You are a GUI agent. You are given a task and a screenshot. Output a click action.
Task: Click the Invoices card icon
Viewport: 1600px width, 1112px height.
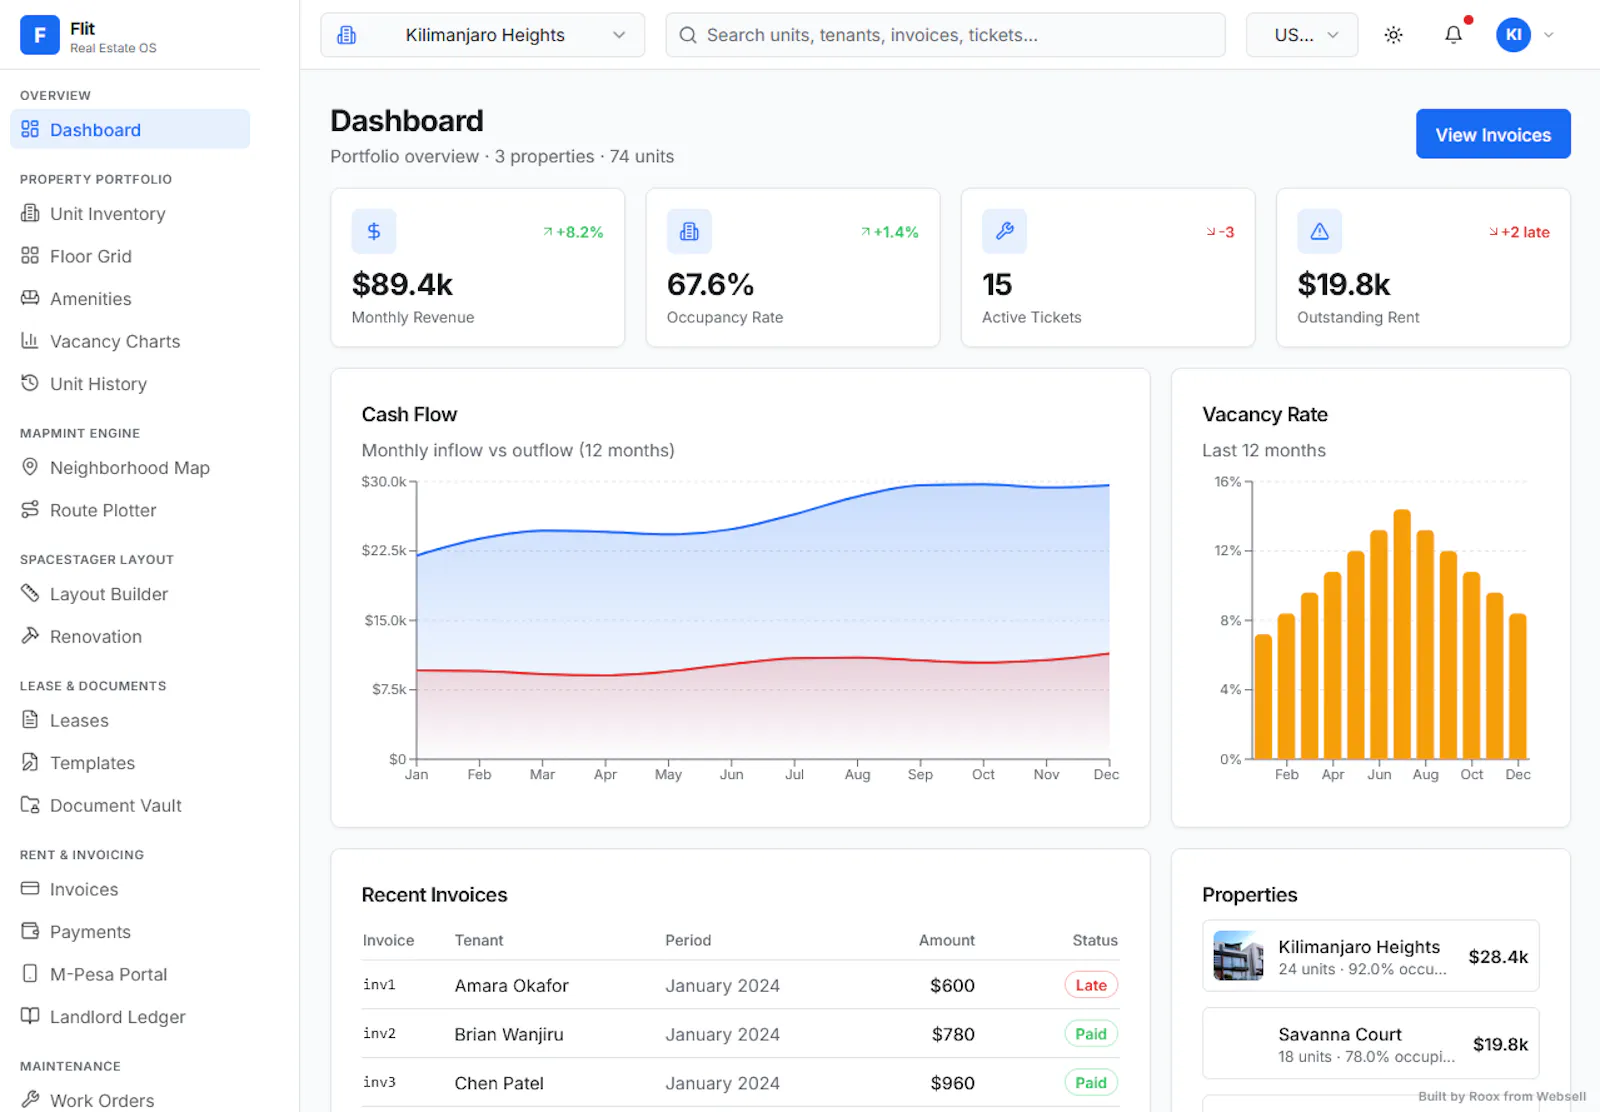coord(30,889)
